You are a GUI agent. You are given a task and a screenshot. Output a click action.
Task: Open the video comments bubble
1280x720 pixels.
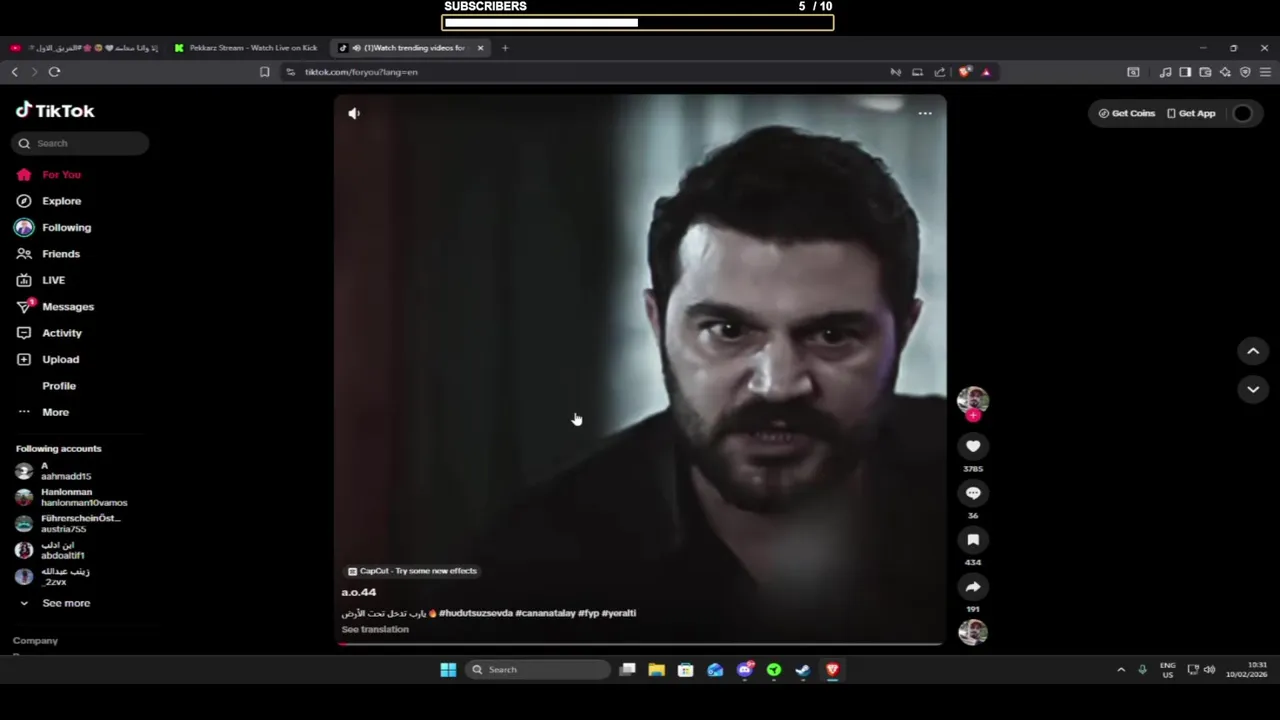click(973, 493)
